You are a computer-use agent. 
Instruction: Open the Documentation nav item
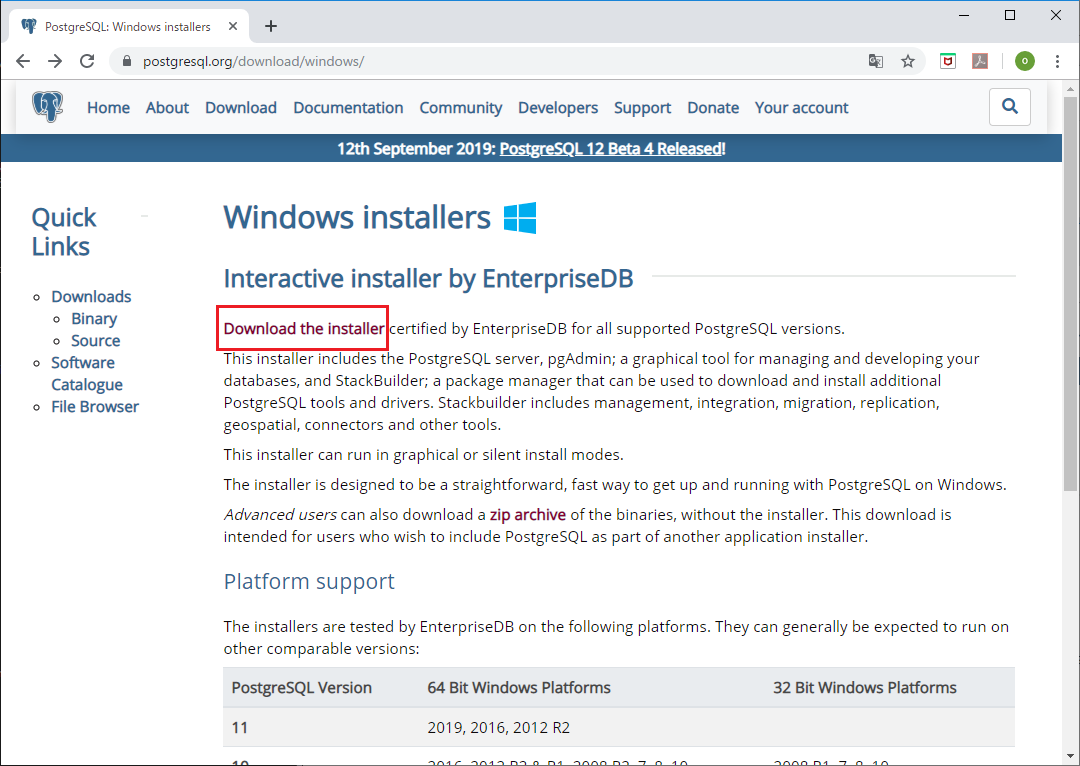pyautogui.click(x=348, y=107)
